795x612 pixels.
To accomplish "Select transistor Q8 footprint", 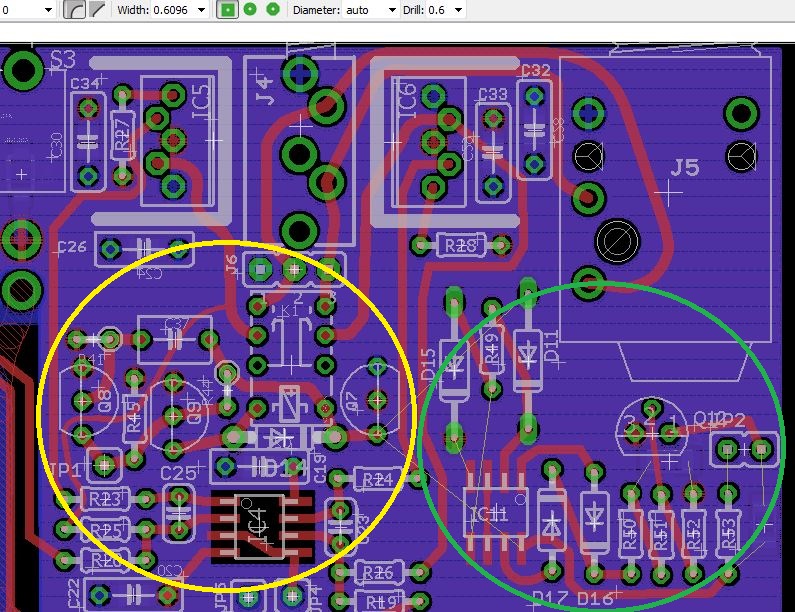I will 88,401.
